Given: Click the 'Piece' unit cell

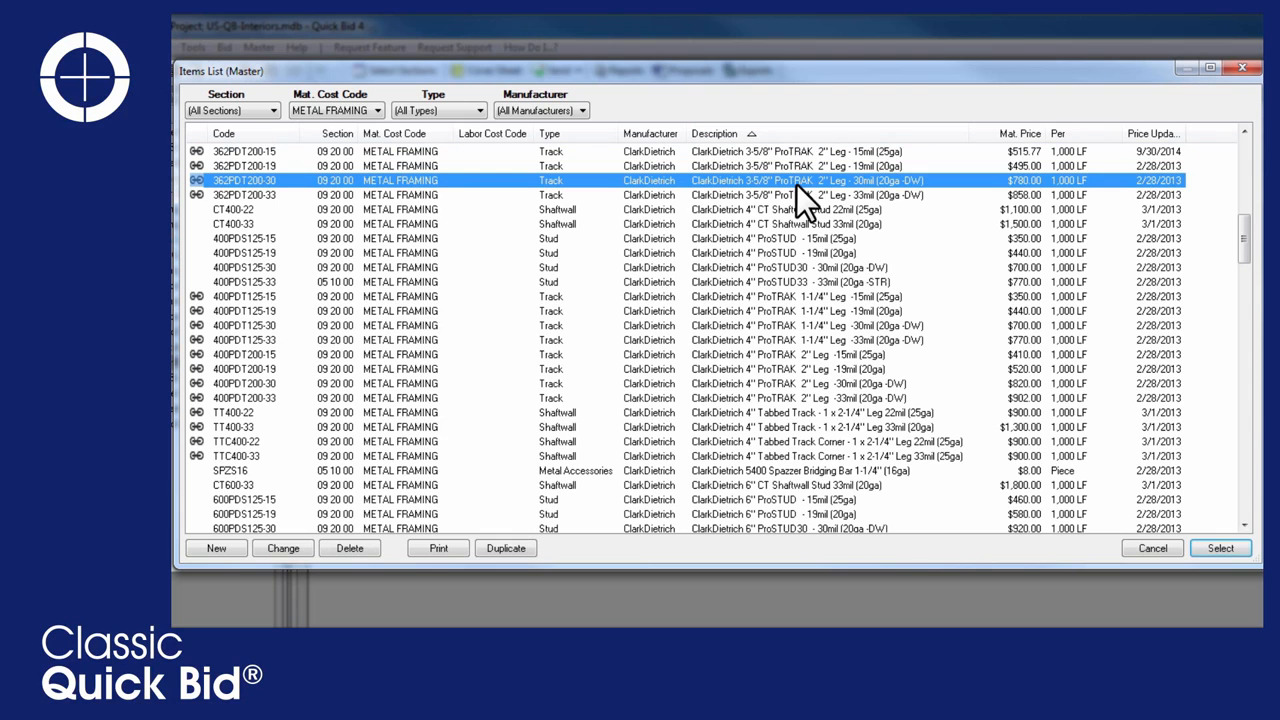Looking at the screenshot, I should pos(1063,471).
